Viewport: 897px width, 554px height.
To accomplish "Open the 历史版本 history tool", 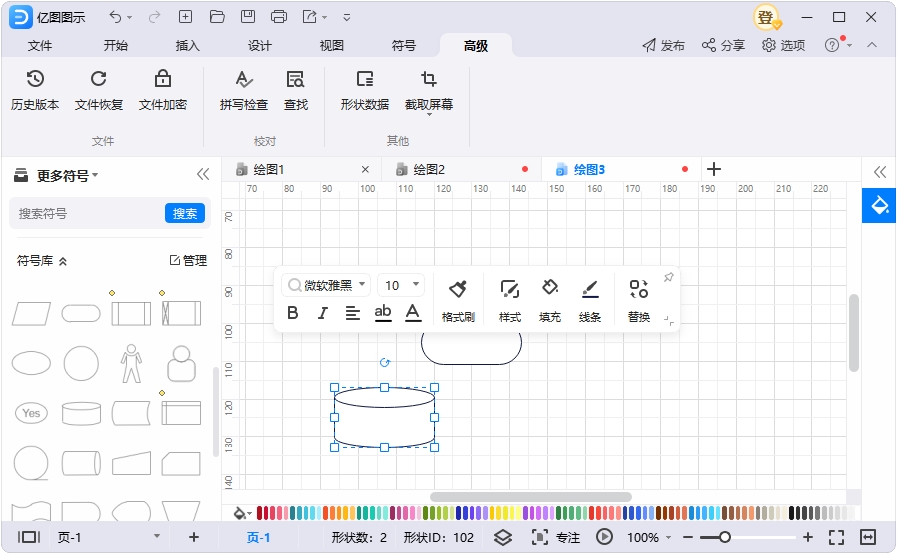I will (35, 90).
